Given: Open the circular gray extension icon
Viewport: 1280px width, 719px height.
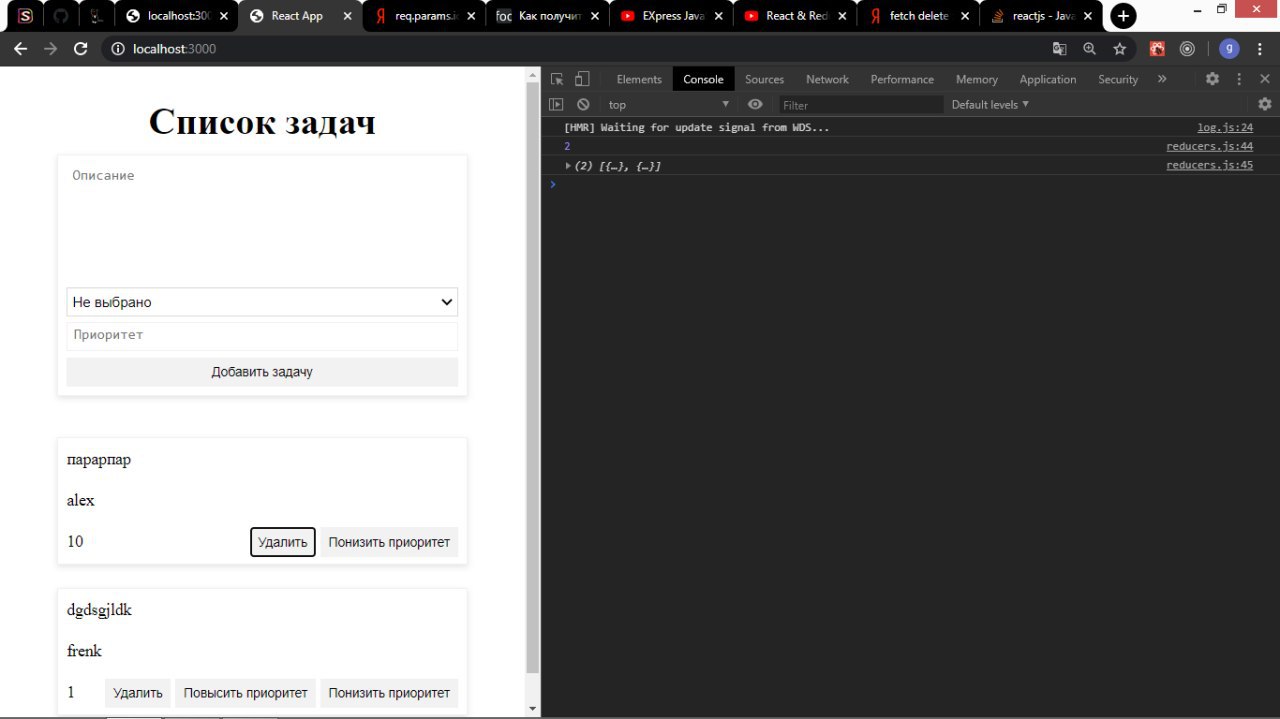Looking at the screenshot, I should pos(1187,49).
